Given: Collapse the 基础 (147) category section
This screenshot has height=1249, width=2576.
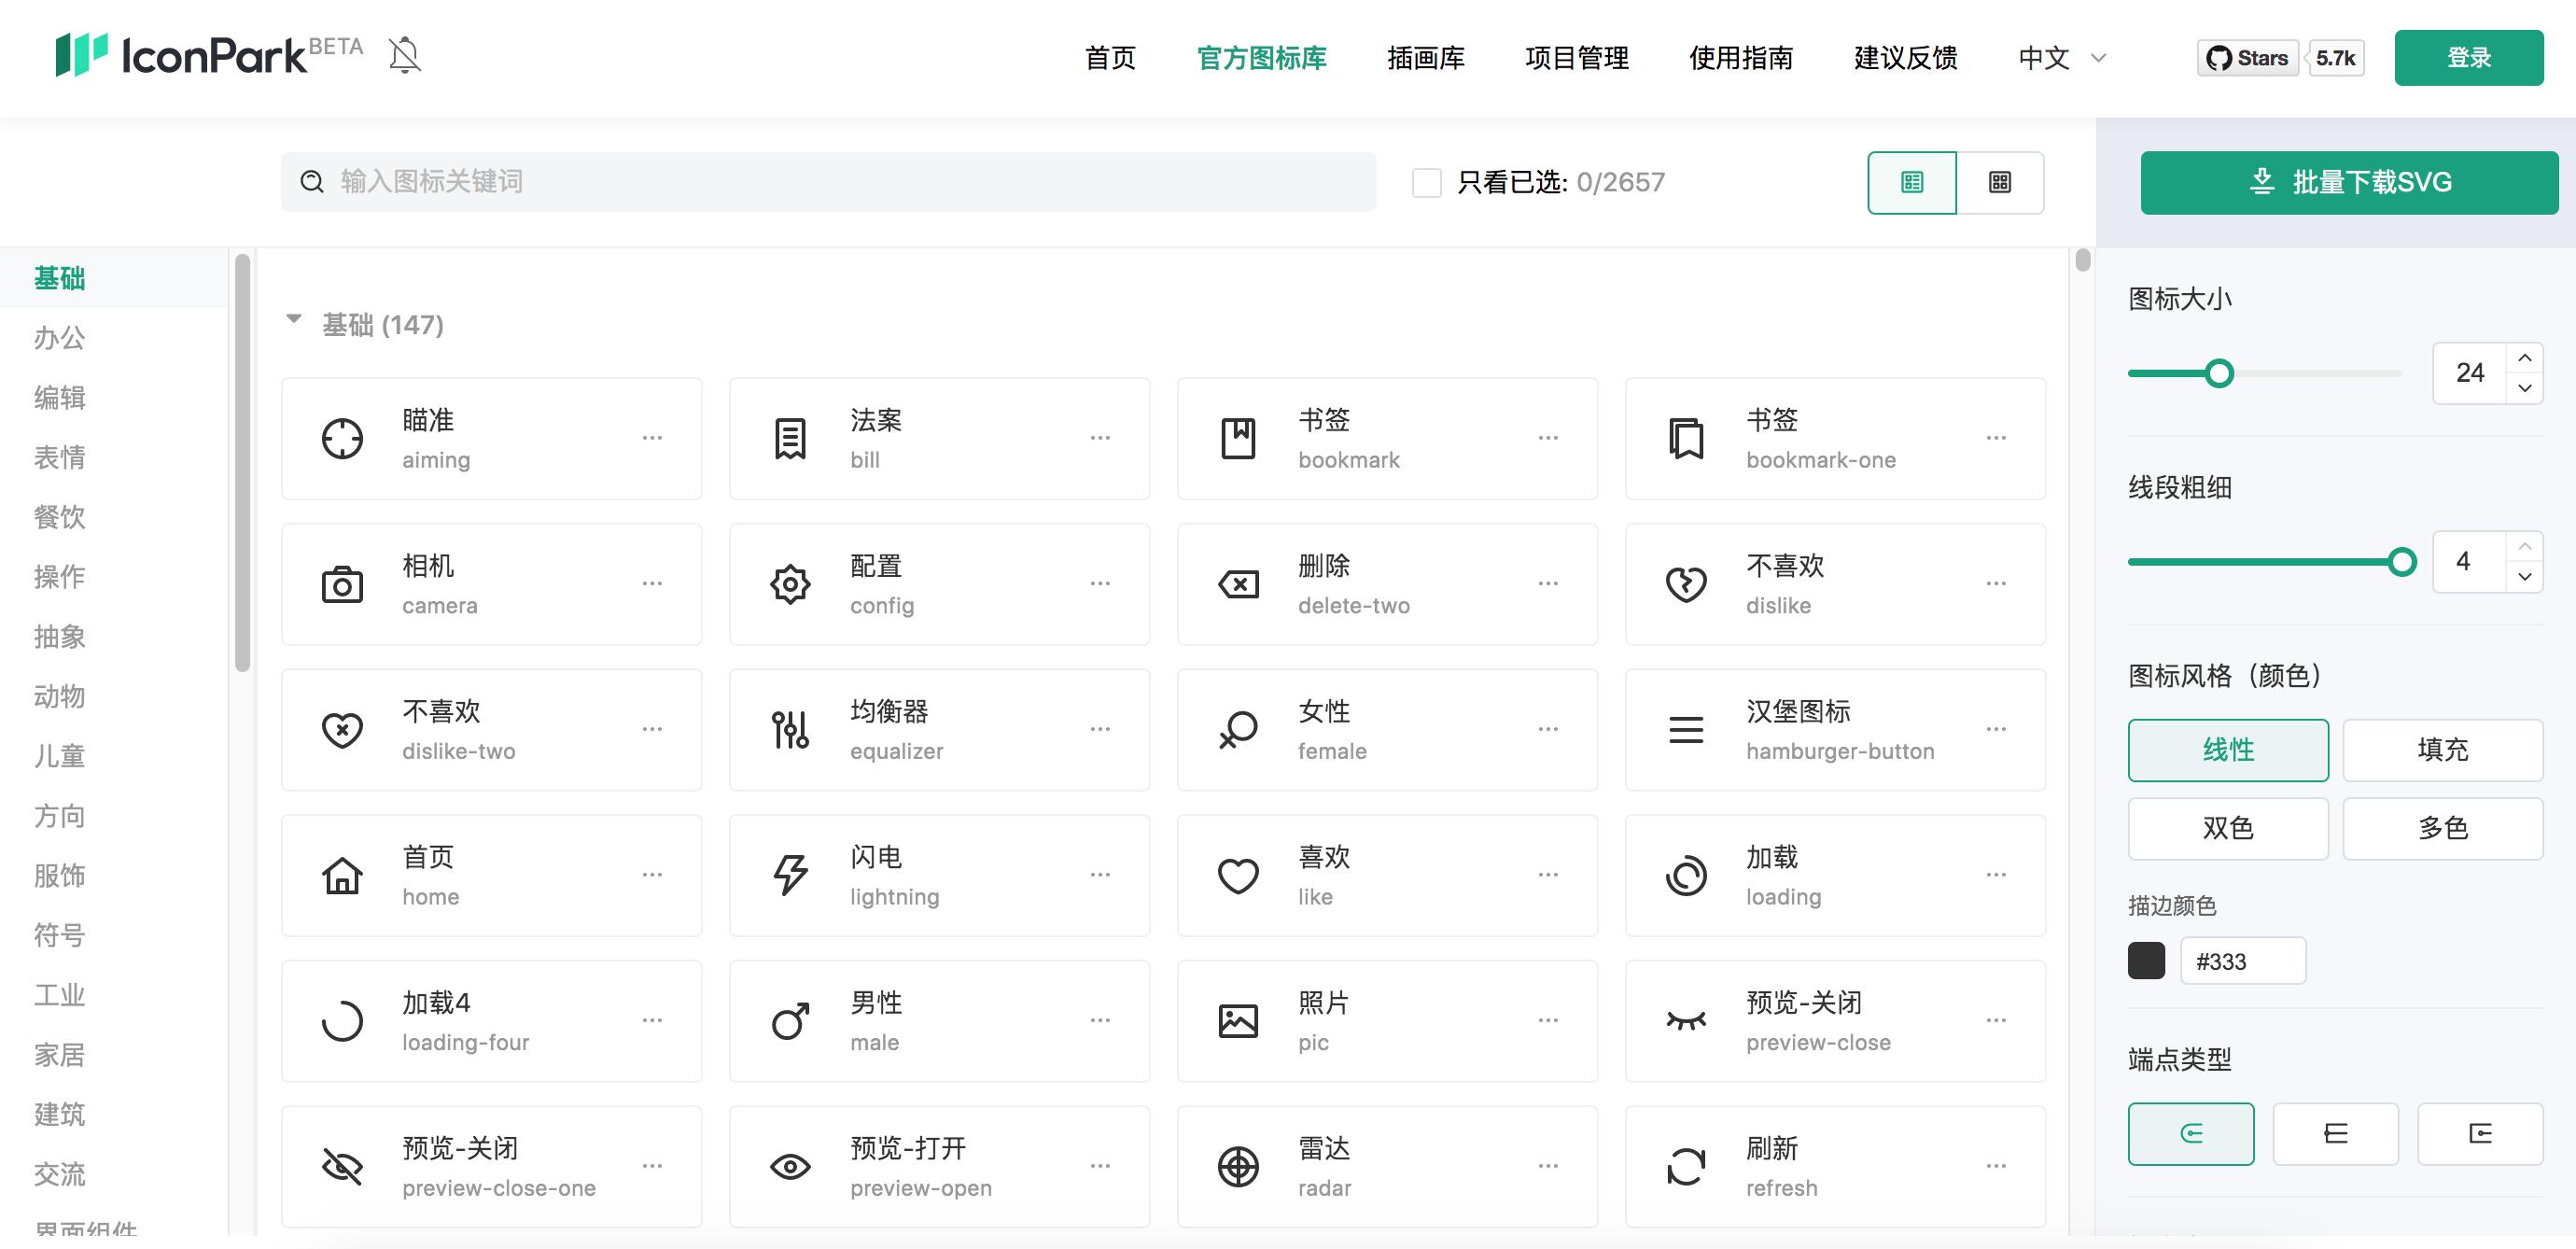Looking at the screenshot, I should pos(294,319).
